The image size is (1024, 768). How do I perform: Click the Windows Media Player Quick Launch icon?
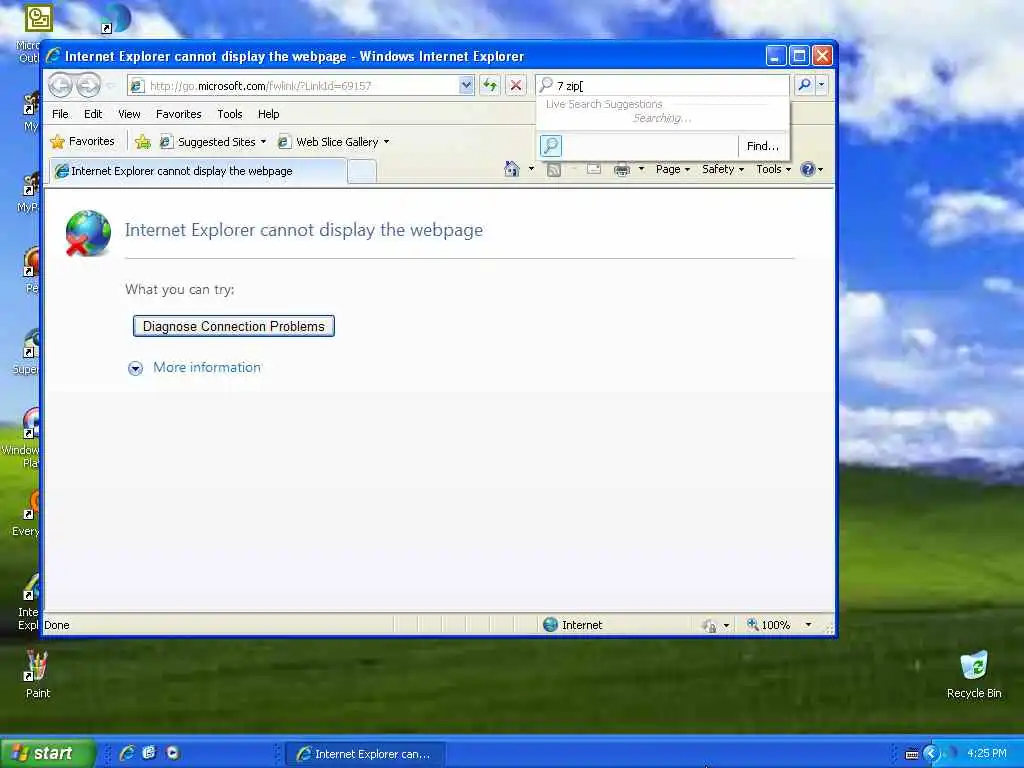click(x=172, y=753)
